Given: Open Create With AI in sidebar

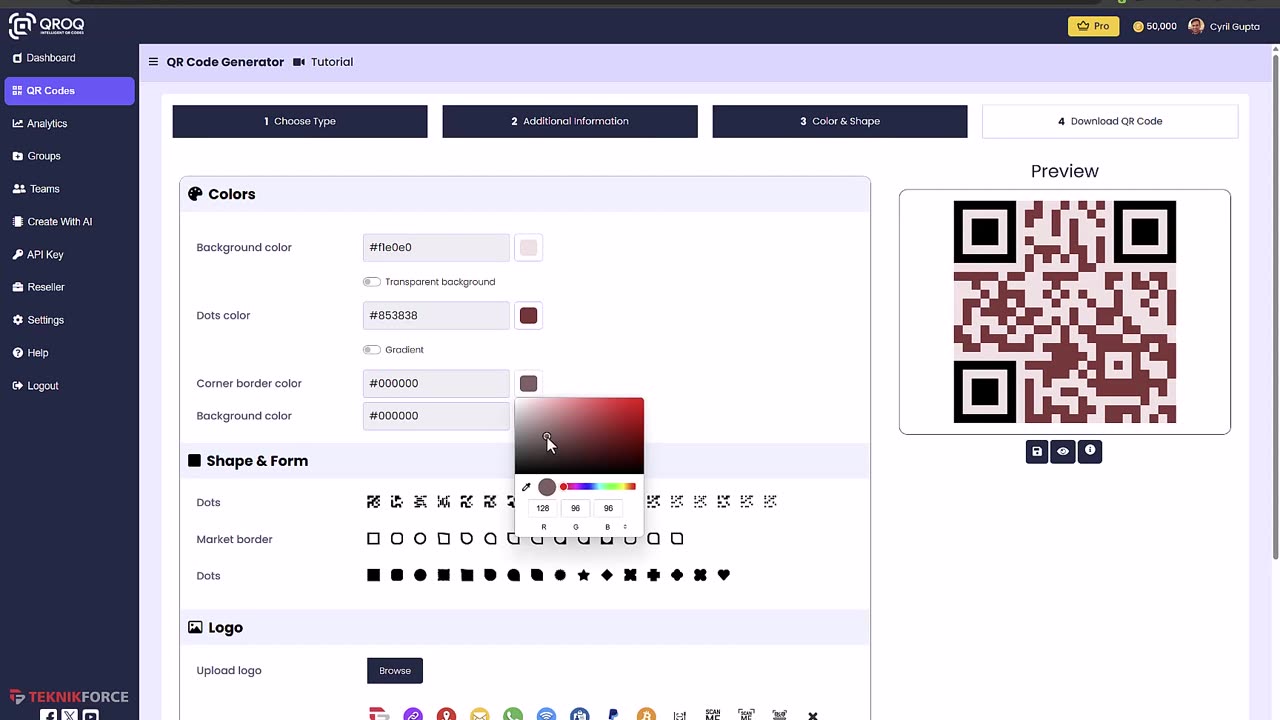Looking at the screenshot, I should pyautogui.click(x=69, y=222).
